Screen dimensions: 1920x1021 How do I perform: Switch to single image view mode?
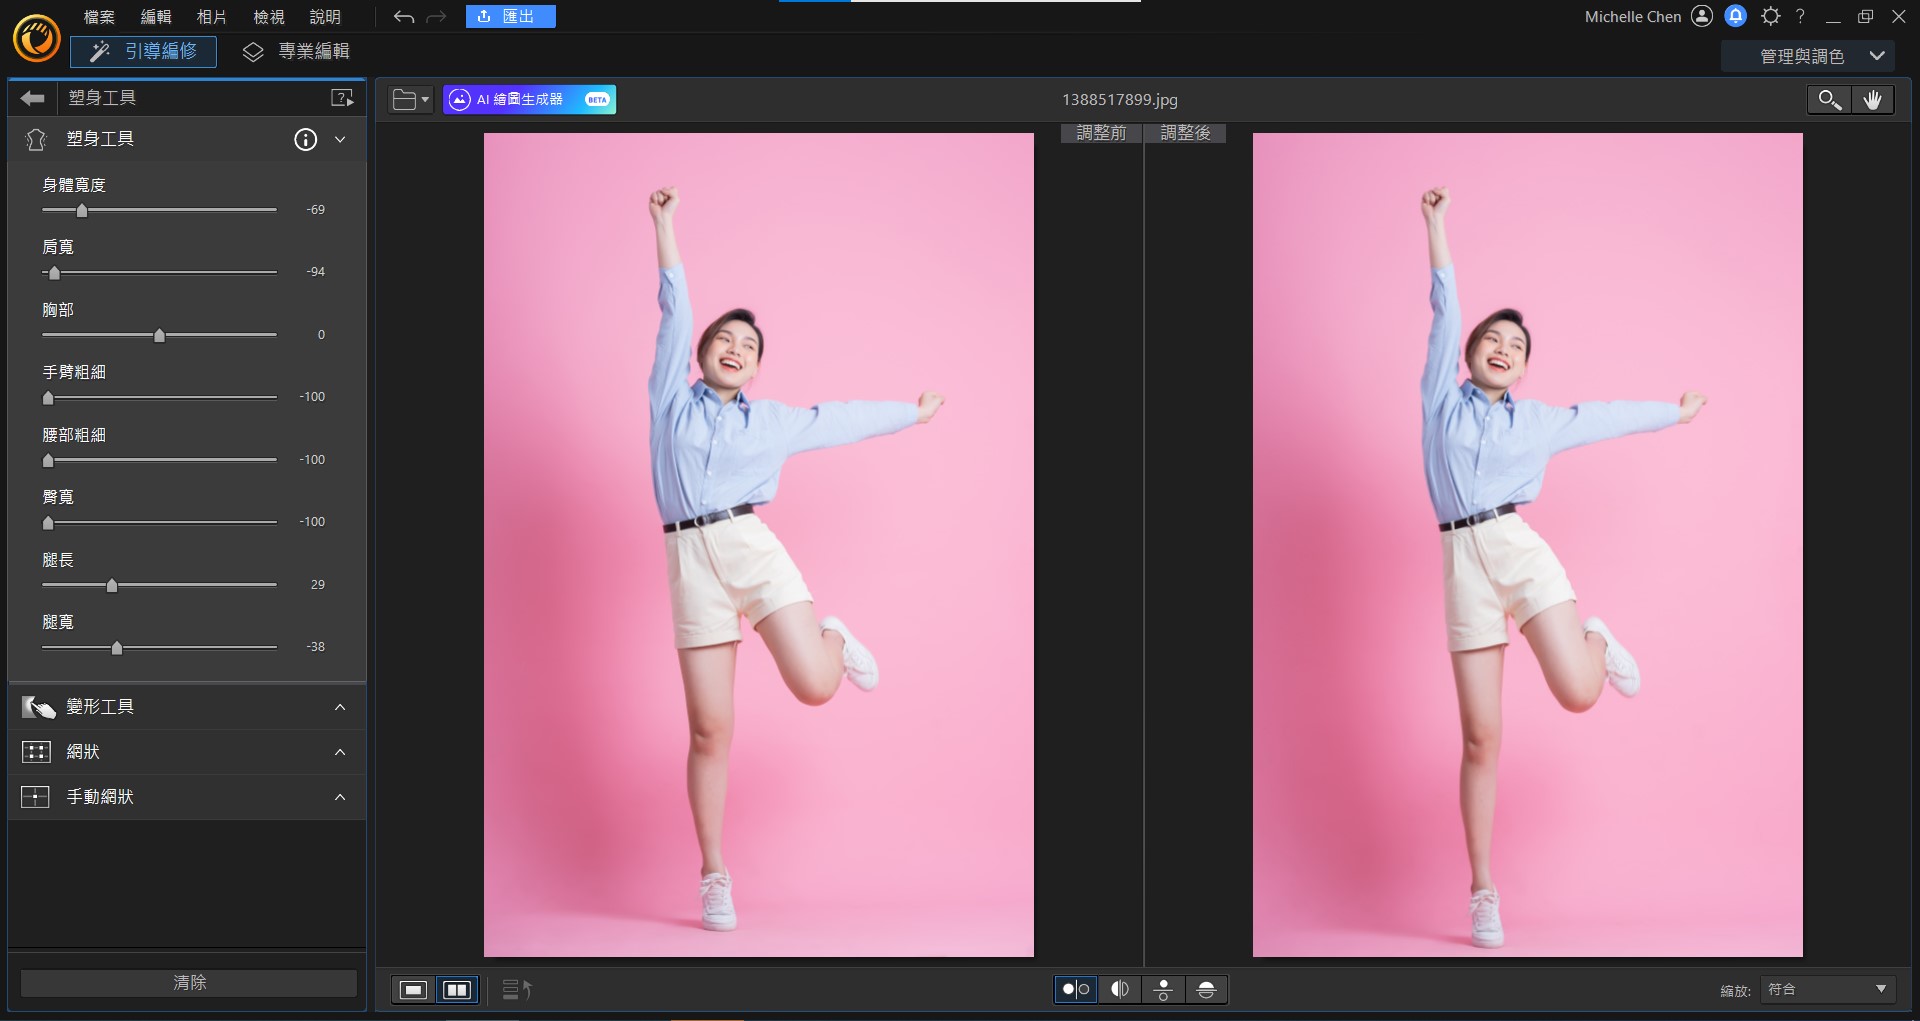click(413, 990)
